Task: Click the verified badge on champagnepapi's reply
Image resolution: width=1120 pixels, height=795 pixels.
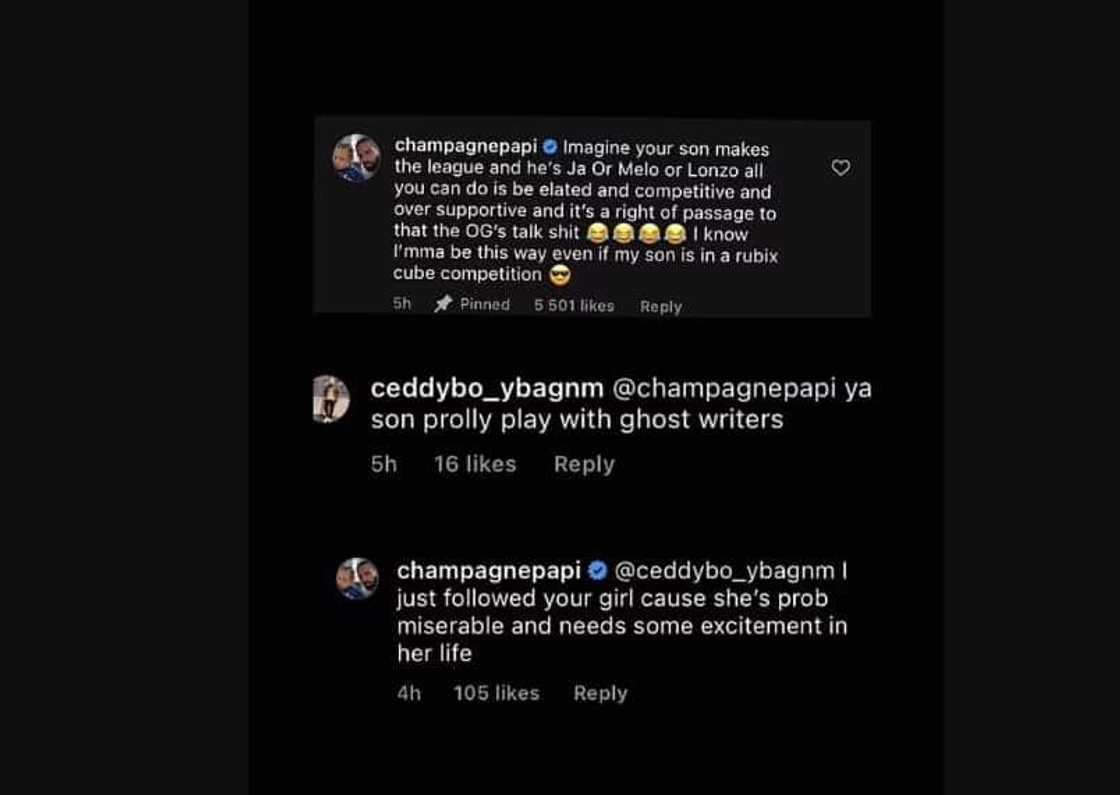Action: 597,569
